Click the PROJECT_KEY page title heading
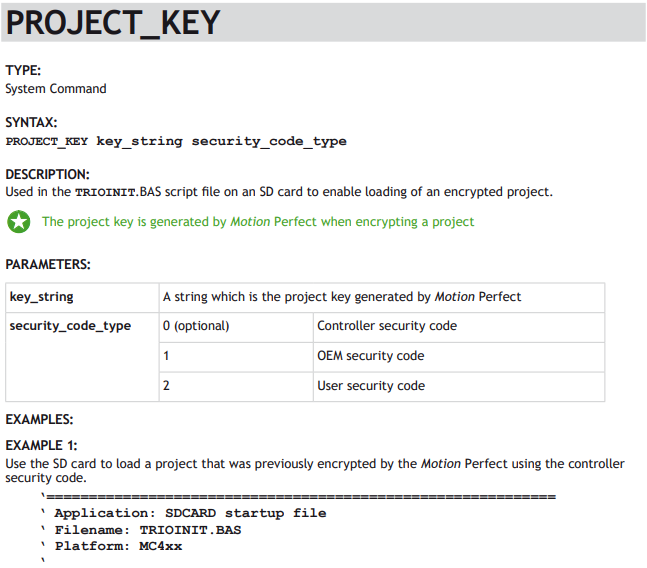This screenshot has width=647, height=568. [113, 23]
